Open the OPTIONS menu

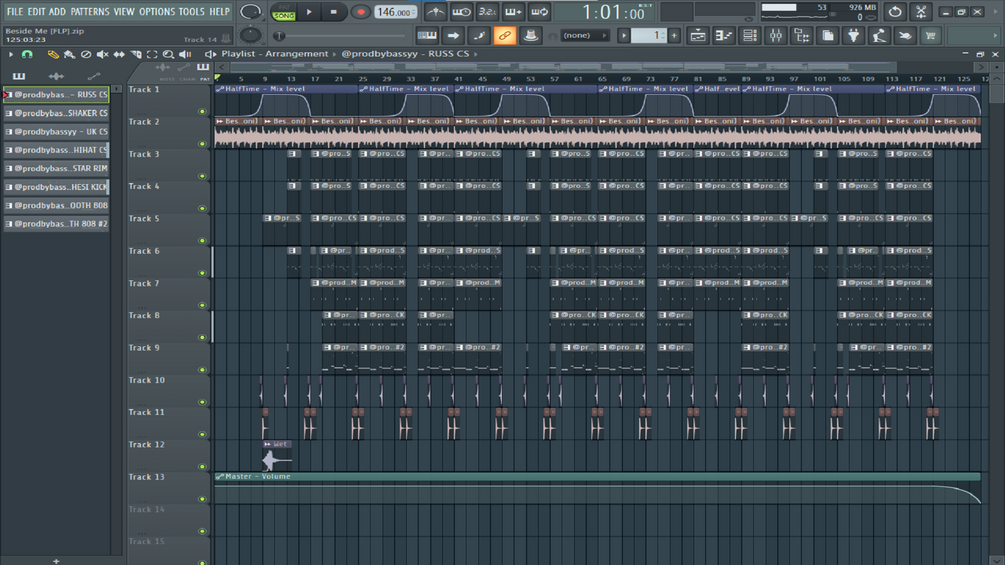pyautogui.click(x=157, y=12)
